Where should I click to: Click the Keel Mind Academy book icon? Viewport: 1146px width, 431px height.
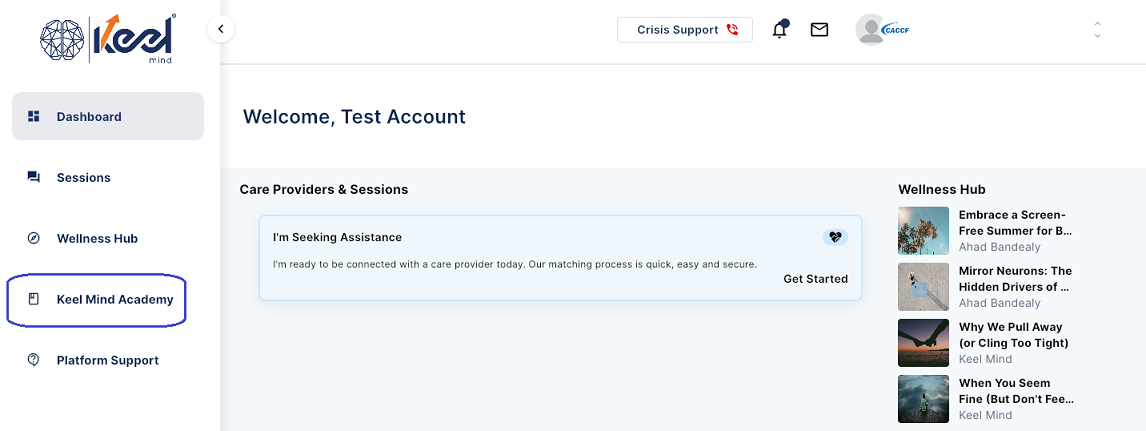[34, 299]
